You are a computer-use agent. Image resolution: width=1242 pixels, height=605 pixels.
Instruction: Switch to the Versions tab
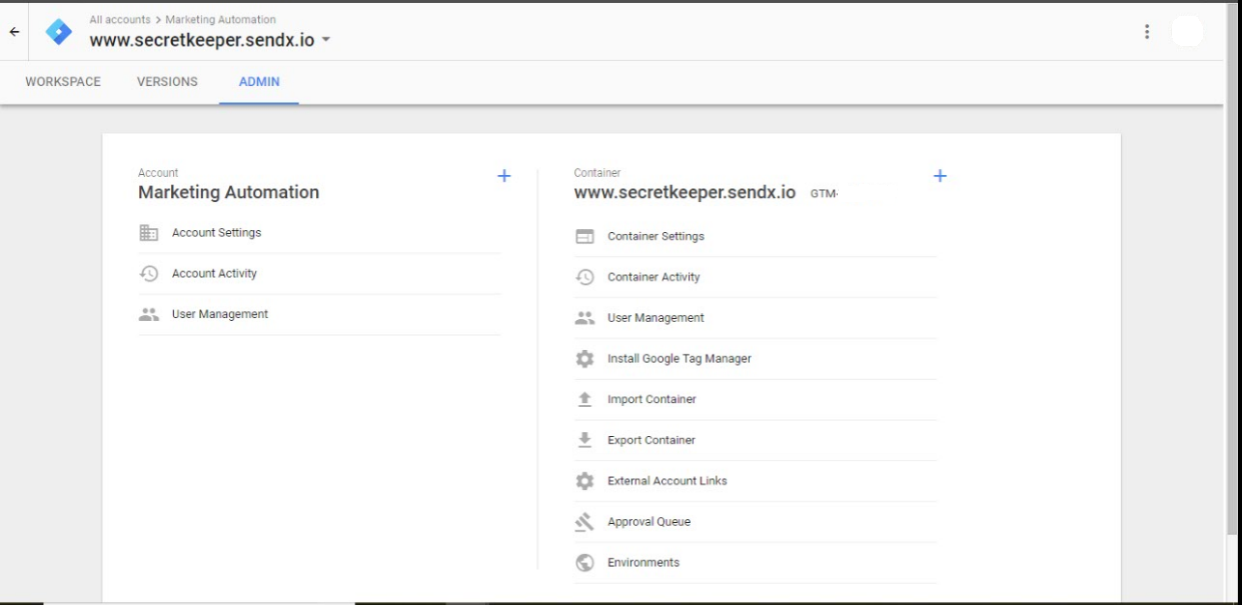167,82
